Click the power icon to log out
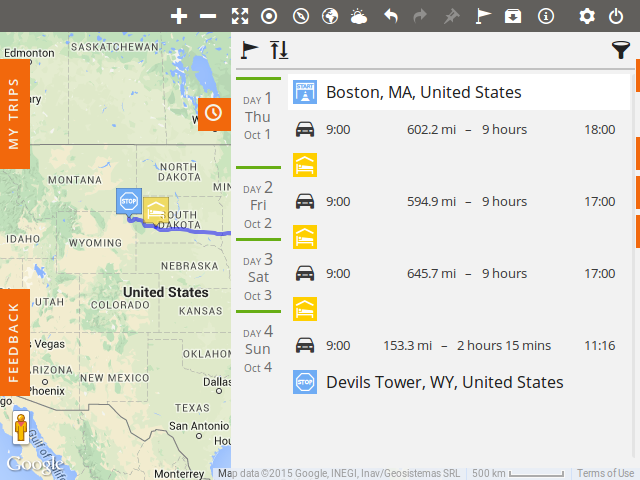The width and height of the screenshot is (640, 480). (x=616, y=16)
